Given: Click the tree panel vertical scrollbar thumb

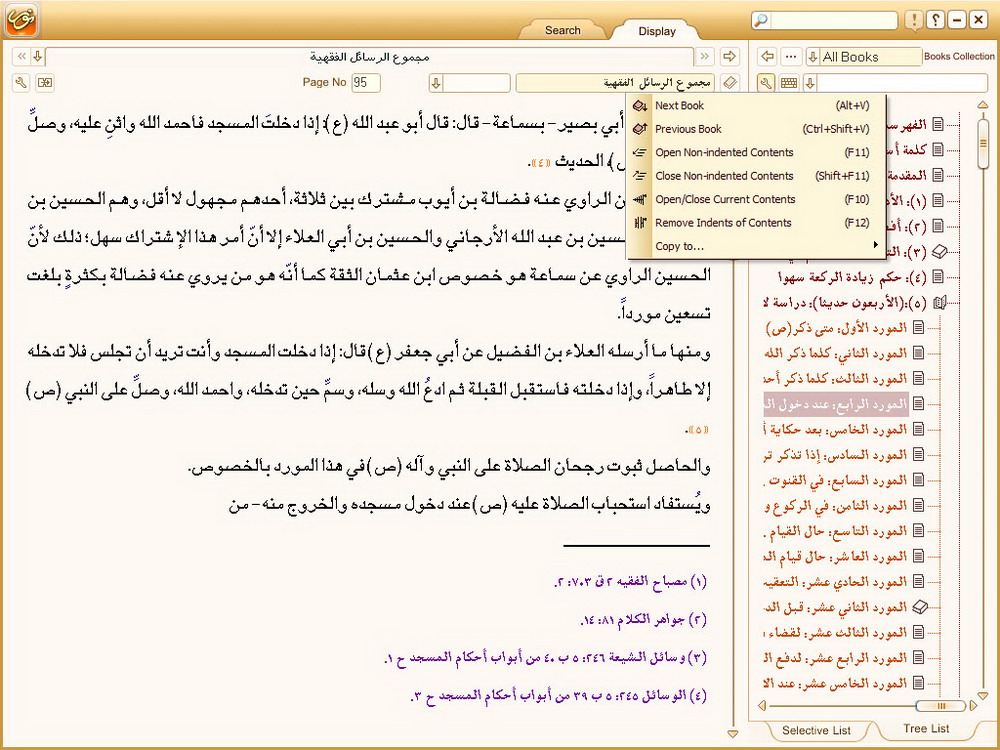Looking at the screenshot, I should pyautogui.click(x=983, y=142).
